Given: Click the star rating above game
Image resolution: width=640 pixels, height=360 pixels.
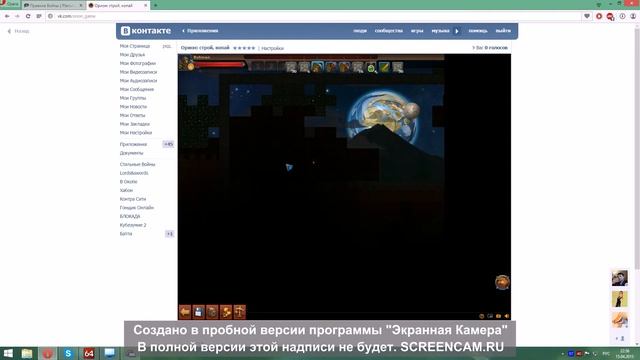Looking at the screenshot, I should pyautogui.click(x=244, y=48).
